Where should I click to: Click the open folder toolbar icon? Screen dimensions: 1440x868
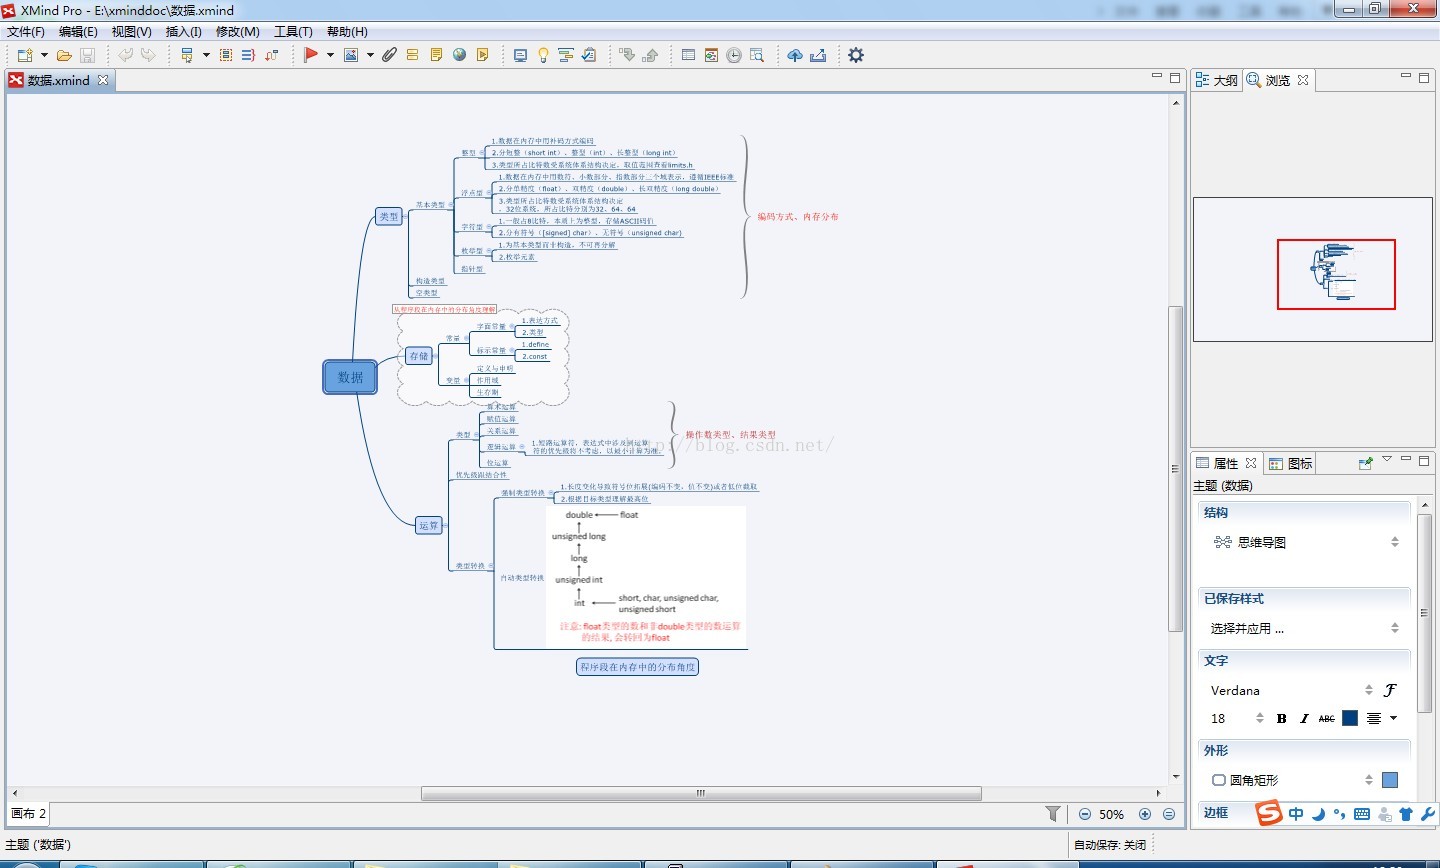[64, 55]
